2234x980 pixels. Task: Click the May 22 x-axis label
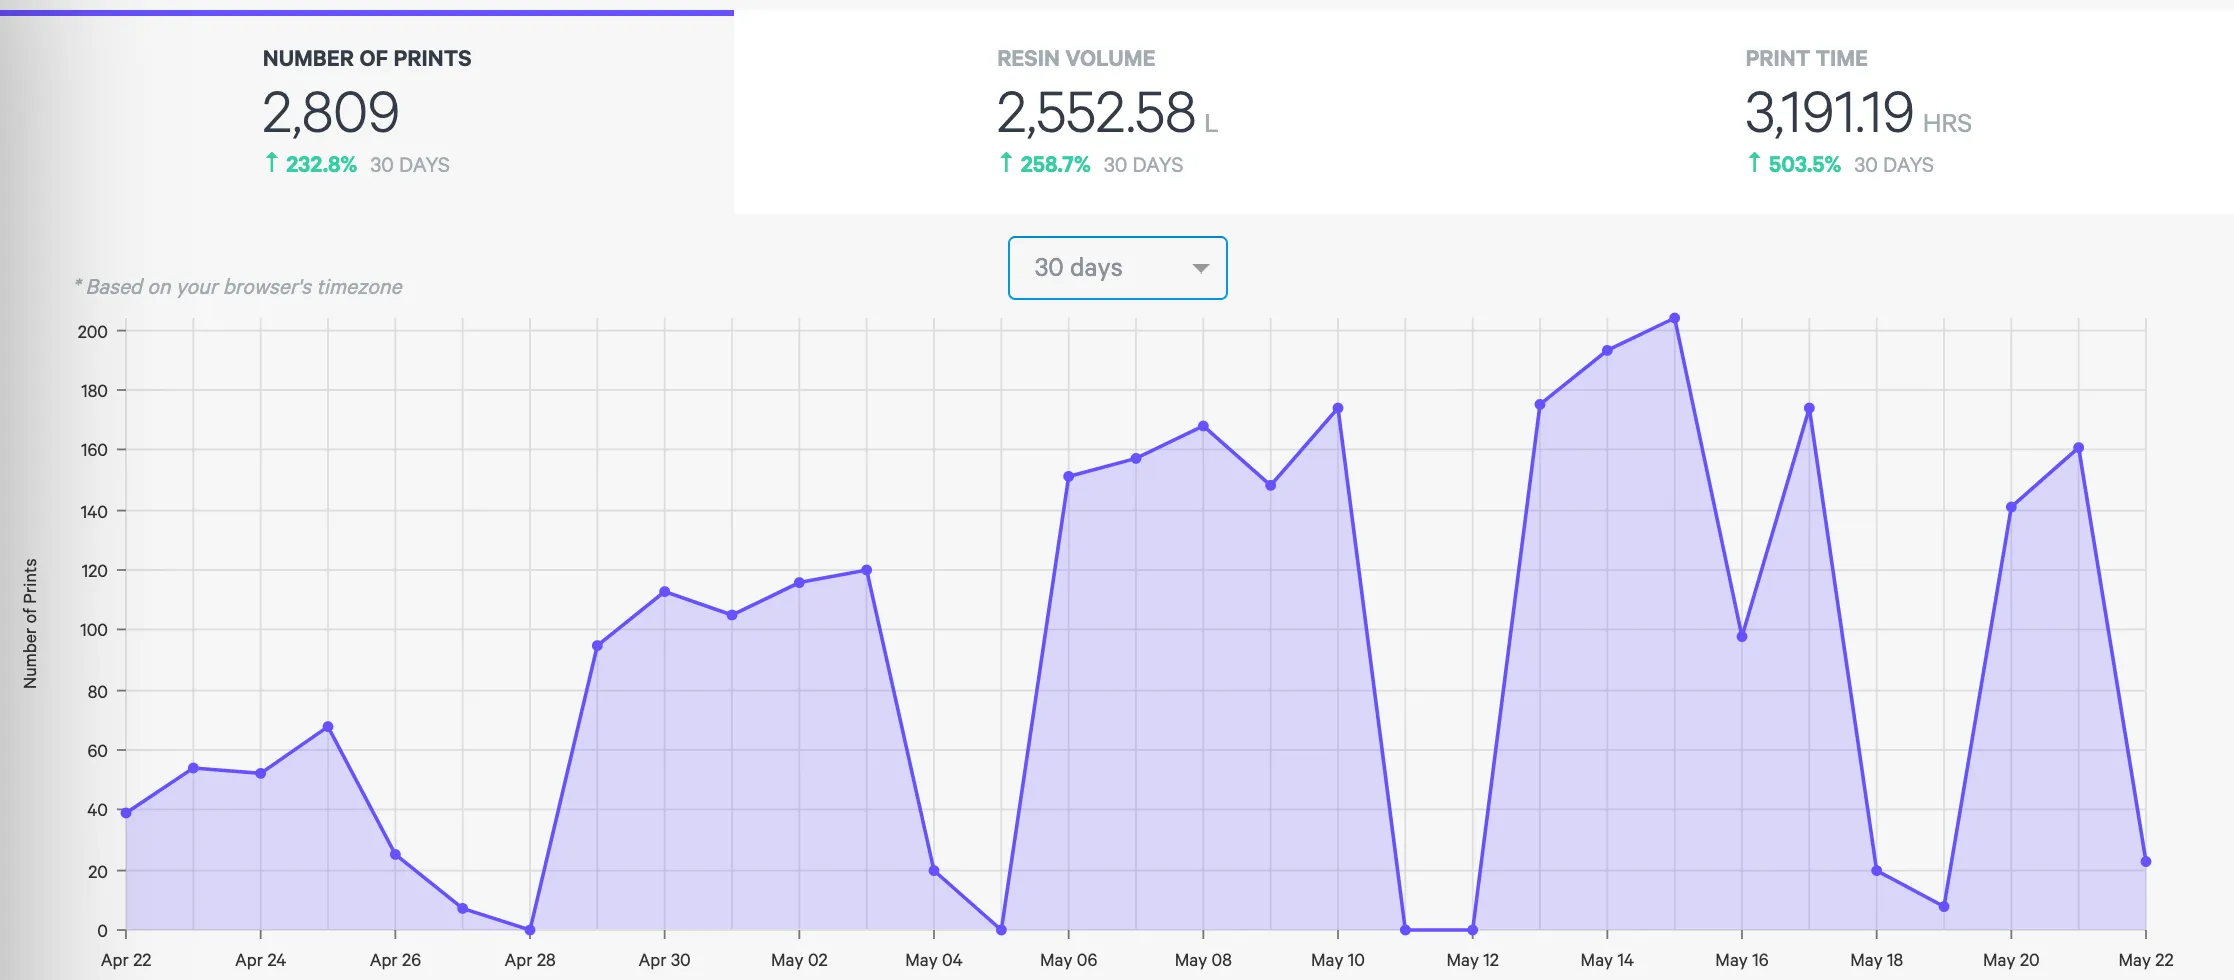pos(2146,960)
